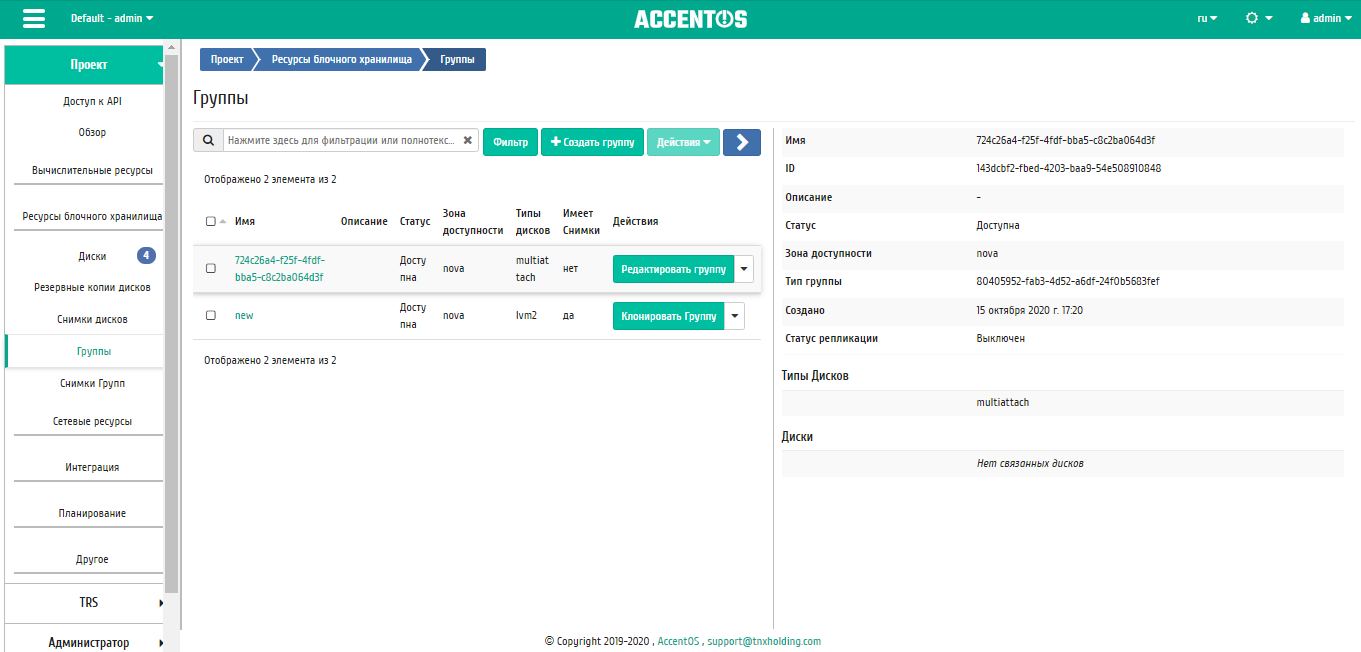Expand dropdown next to Редактировать группу
This screenshot has width=1361, height=652.
pos(744,269)
